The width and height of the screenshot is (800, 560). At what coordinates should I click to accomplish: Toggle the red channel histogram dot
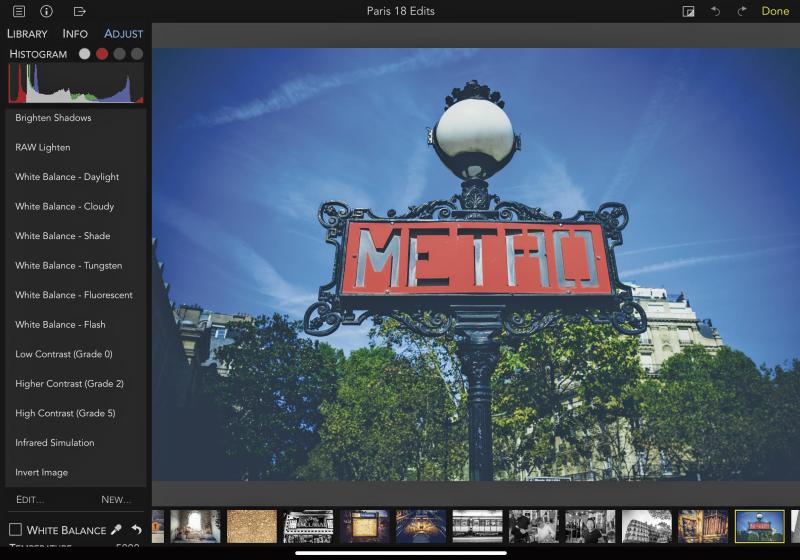(102, 54)
